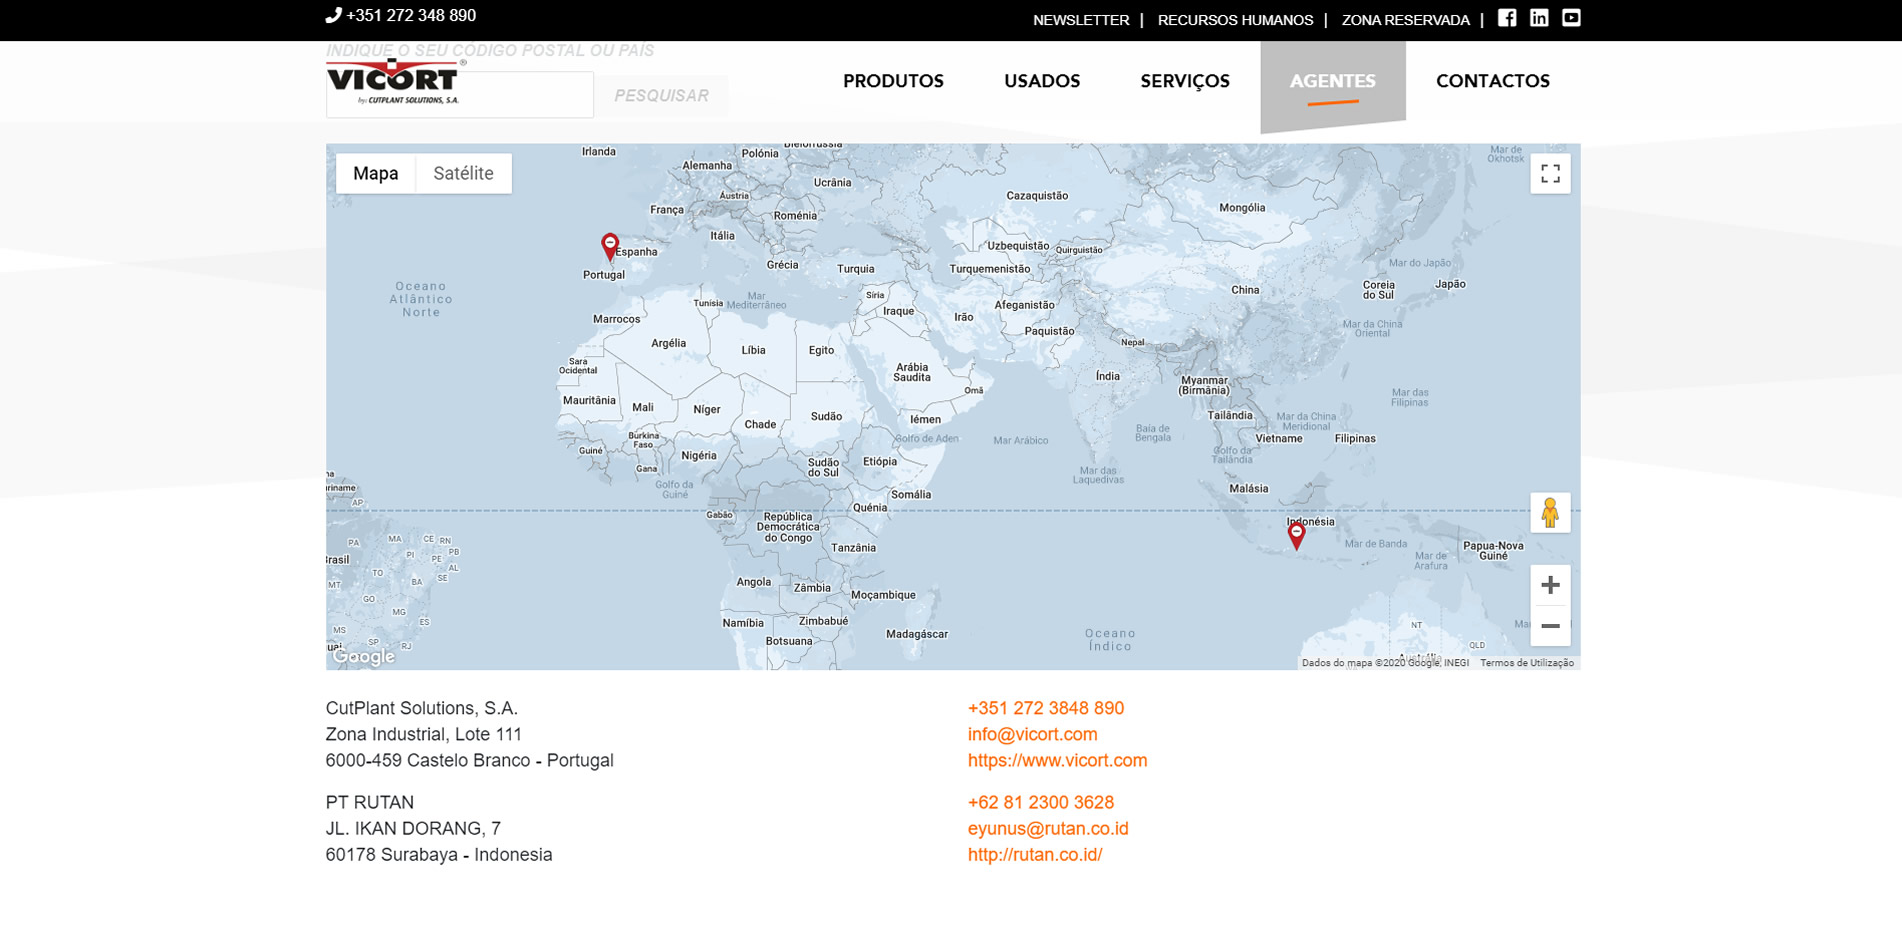Screen dimensions: 1902x931
Task: Go to CONTACTOS page
Action: click(1493, 81)
